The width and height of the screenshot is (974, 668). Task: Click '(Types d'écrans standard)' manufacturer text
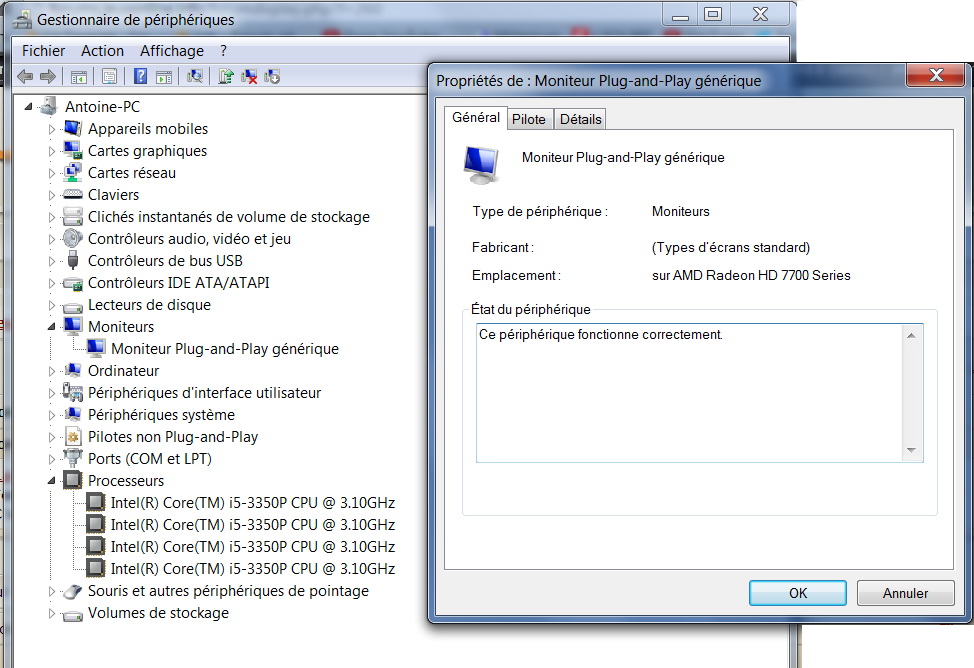pos(730,247)
